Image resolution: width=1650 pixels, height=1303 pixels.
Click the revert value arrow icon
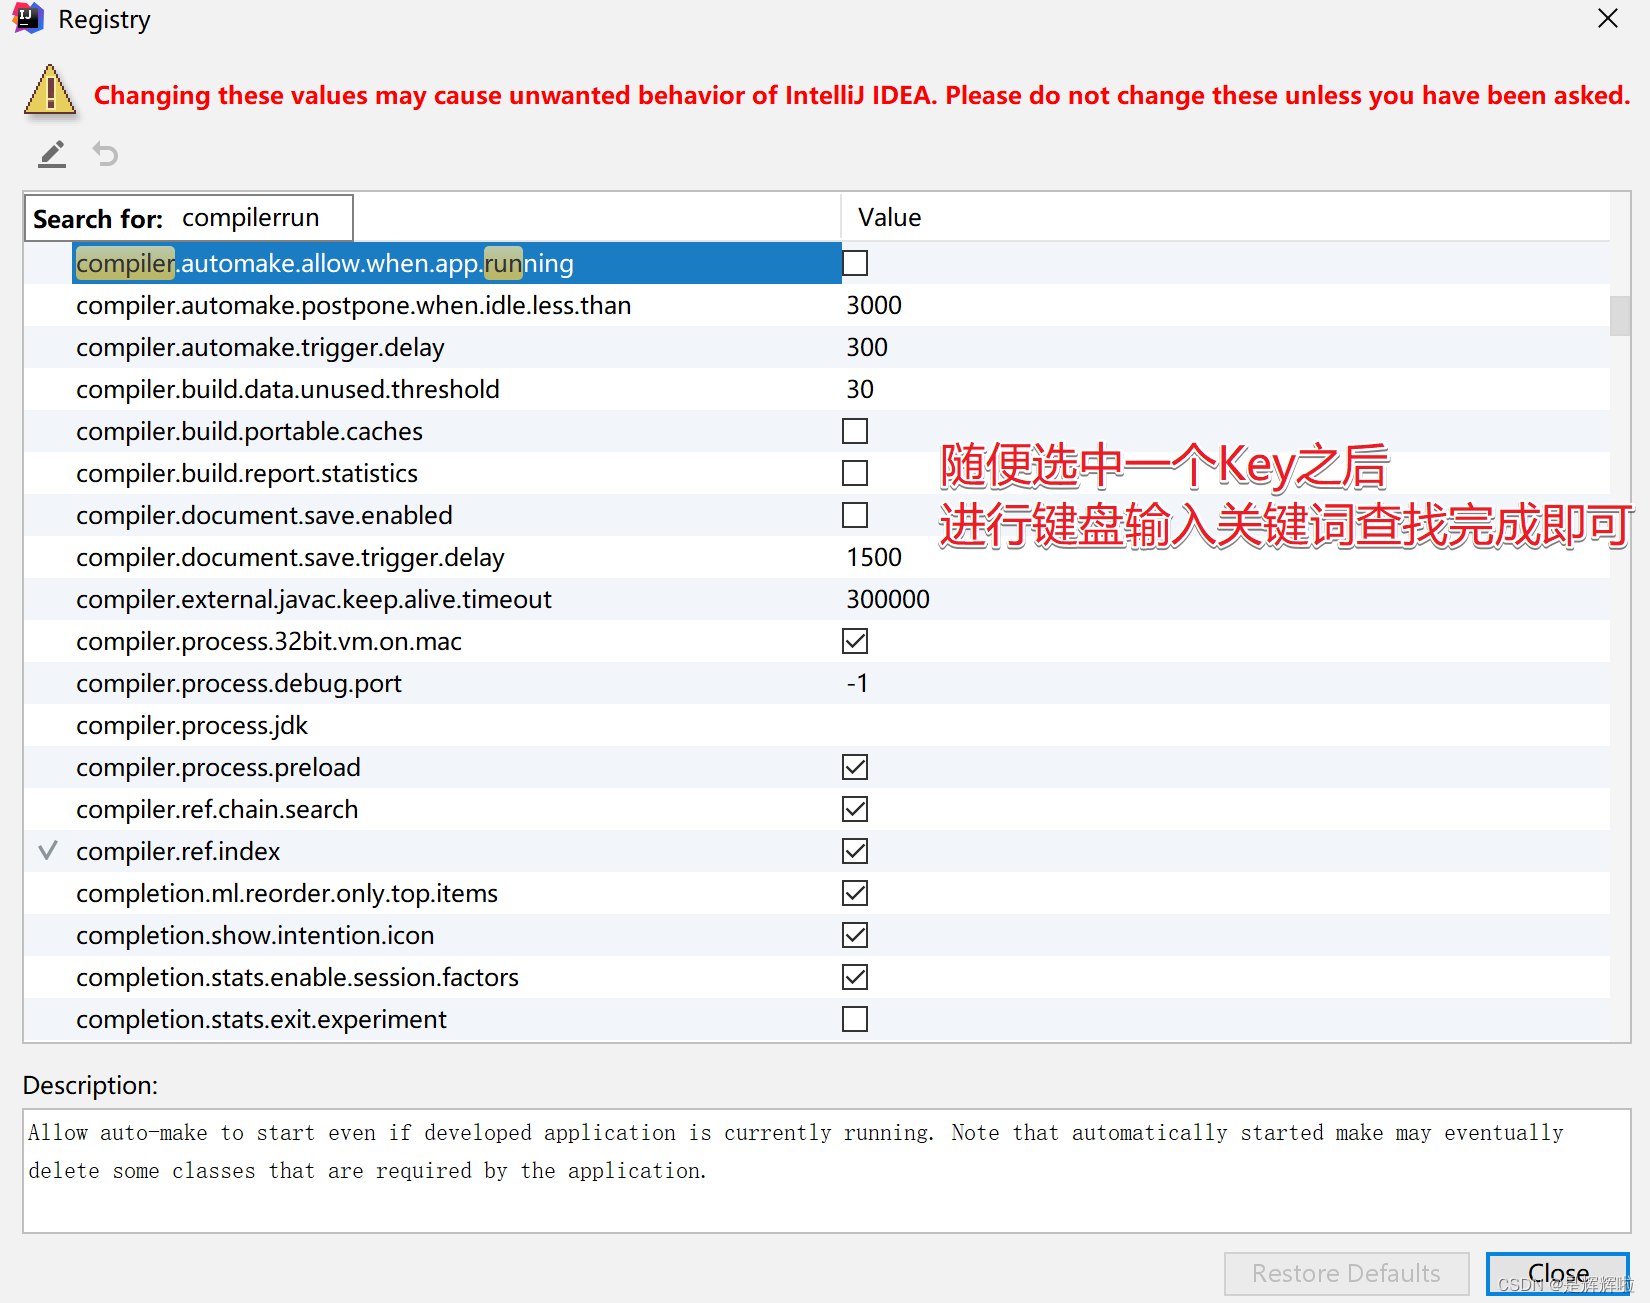tap(105, 154)
